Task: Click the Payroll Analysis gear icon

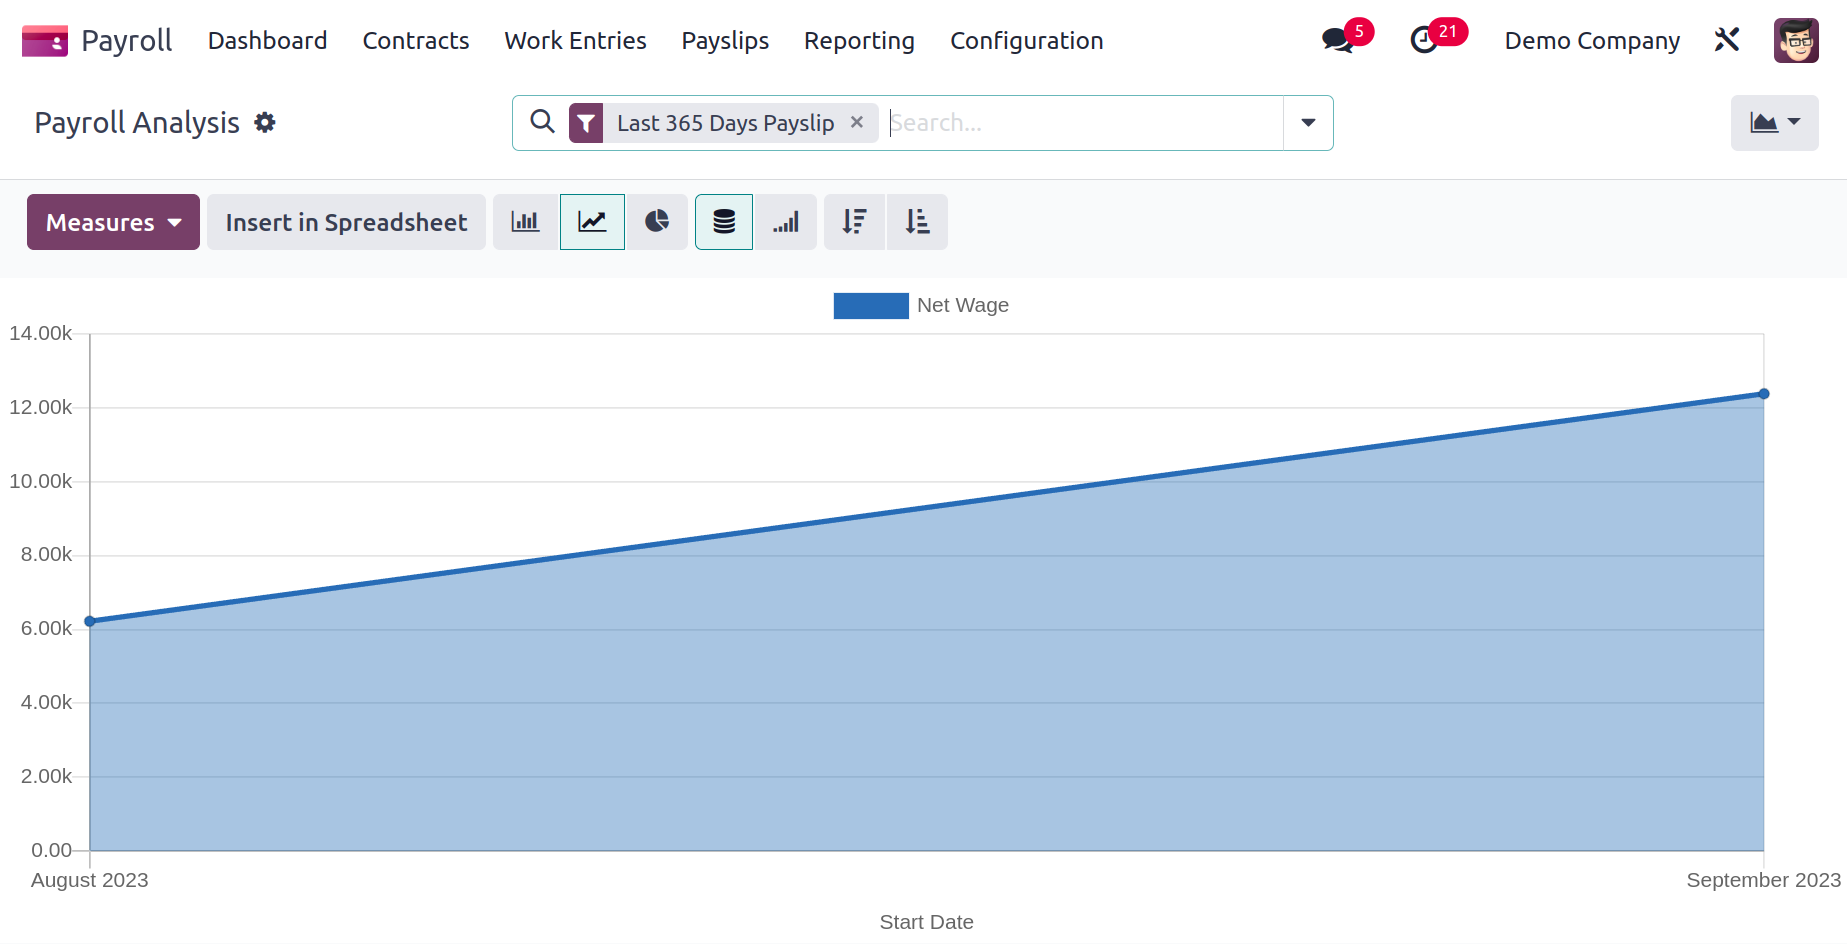Action: click(x=265, y=122)
